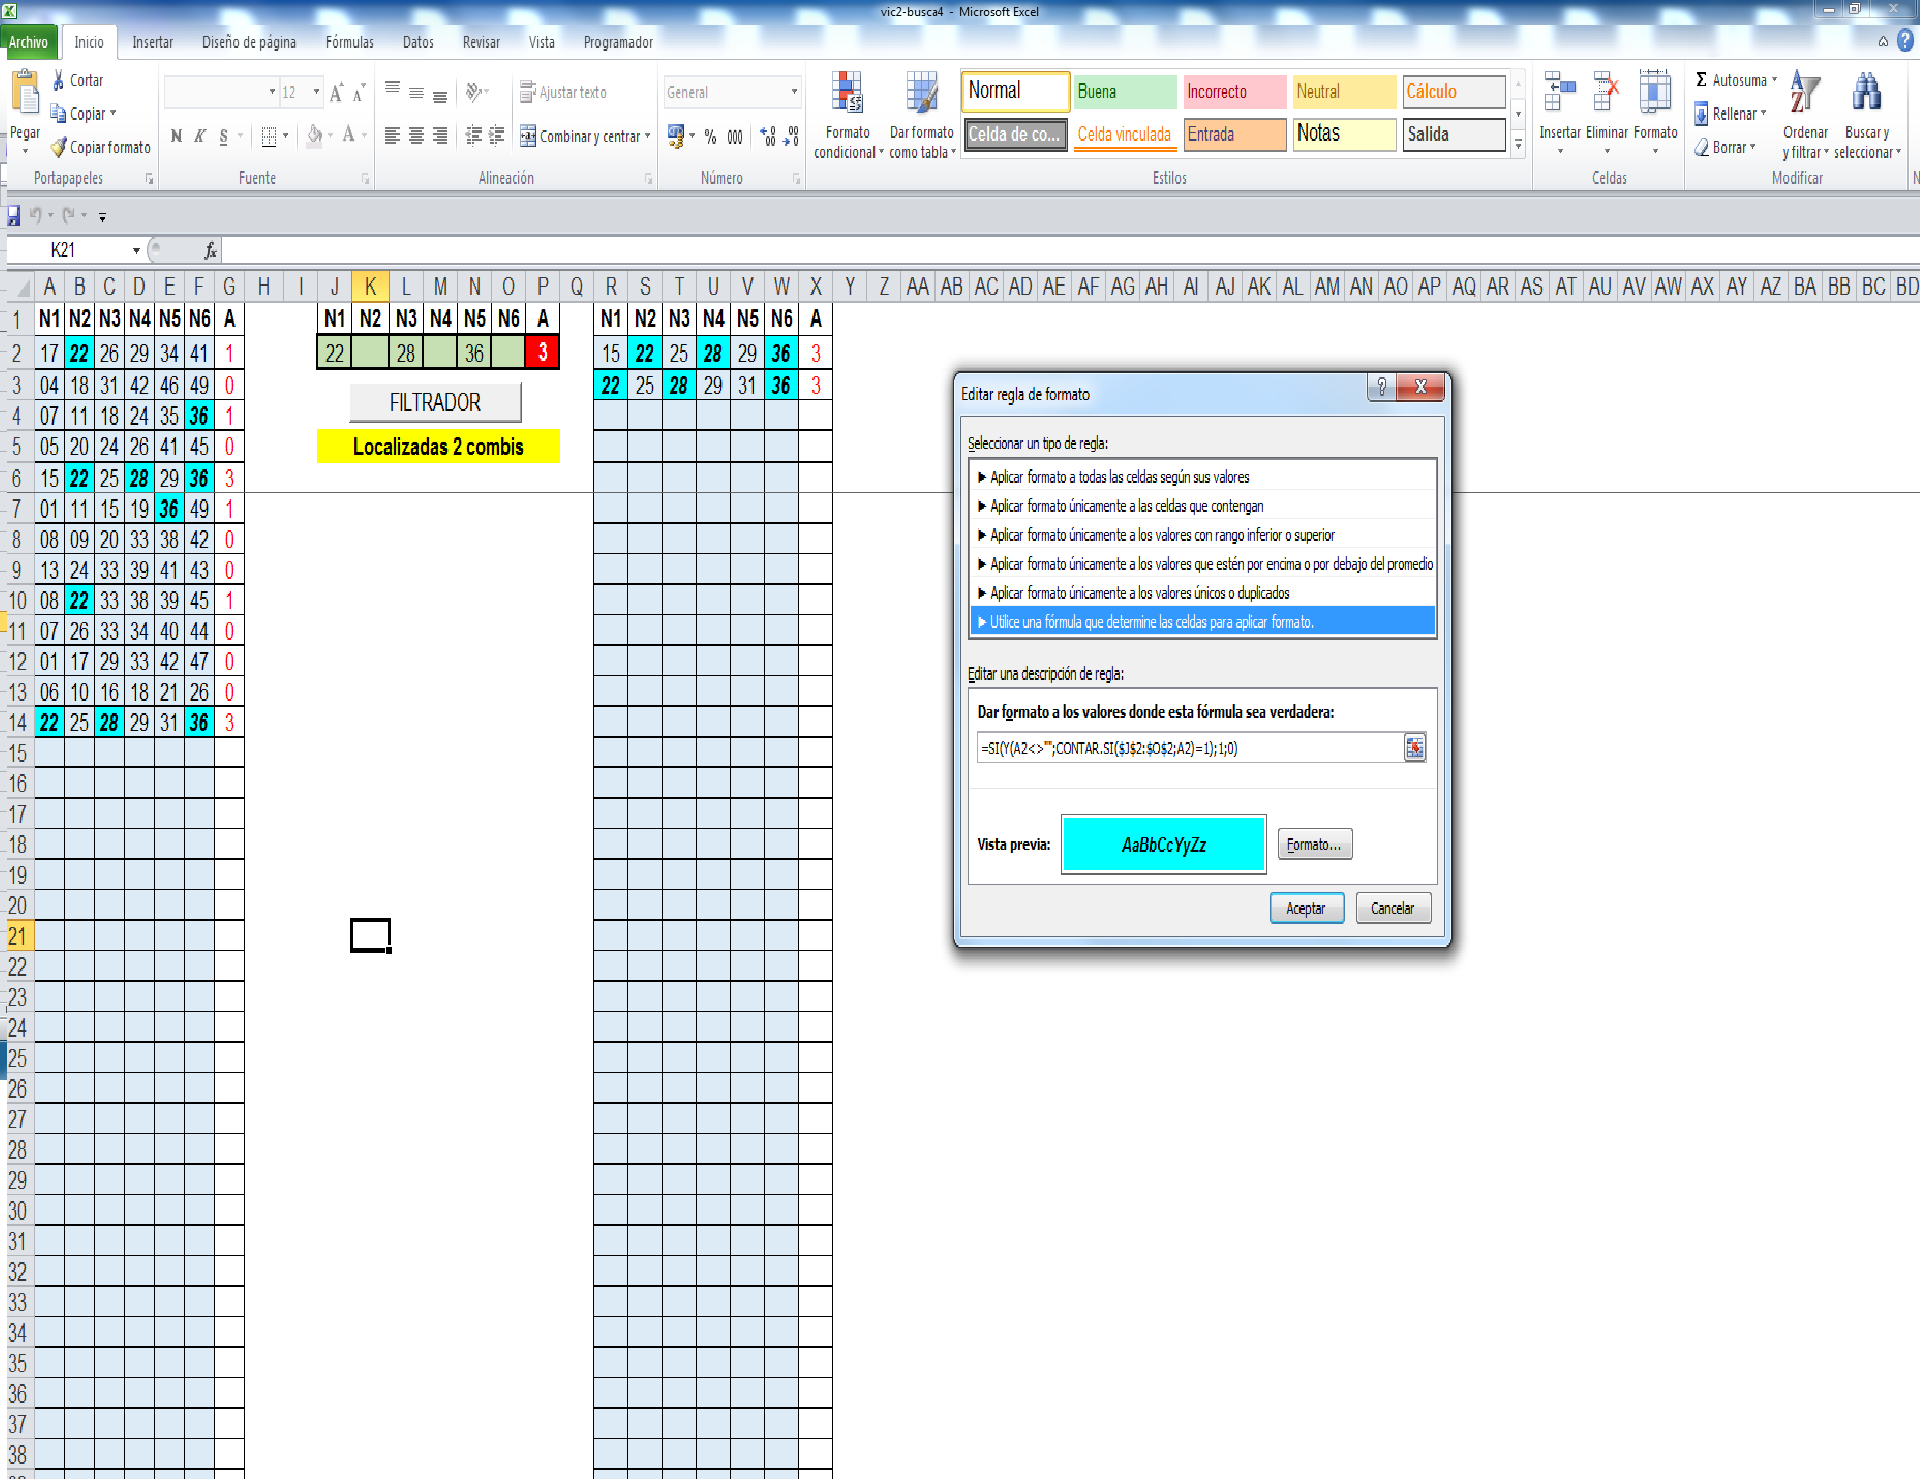
Task: Open Dar formato como tabla
Action: pos(922,114)
